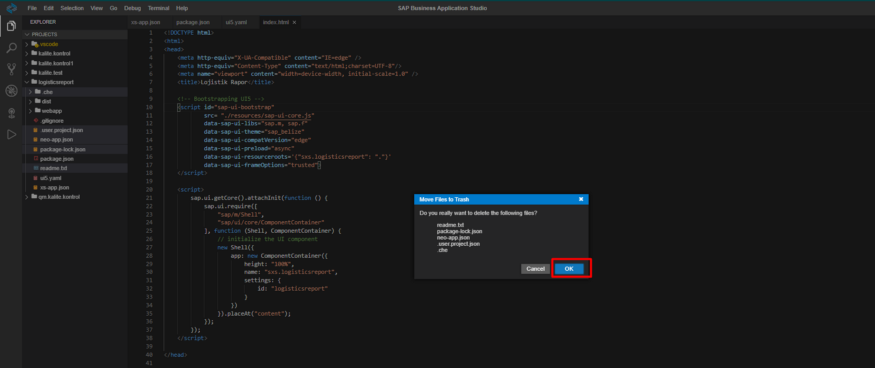Click the xs-app.json file icon in explorer
This screenshot has height=368, width=875.
[36, 187]
